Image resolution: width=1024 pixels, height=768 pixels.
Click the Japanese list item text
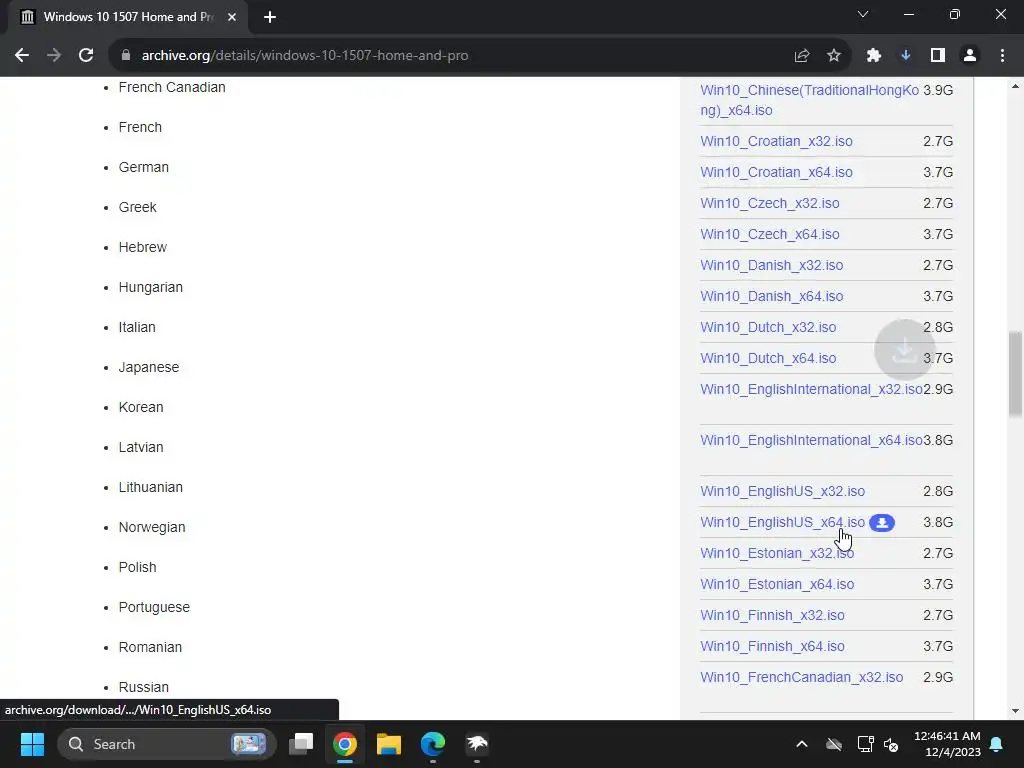coord(149,367)
